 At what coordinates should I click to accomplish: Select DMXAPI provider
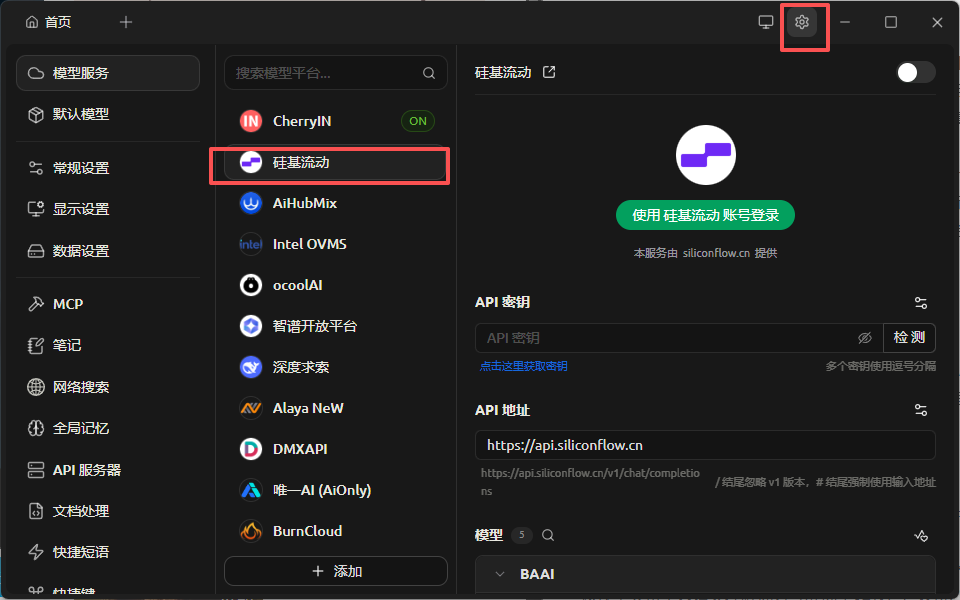[336, 449]
